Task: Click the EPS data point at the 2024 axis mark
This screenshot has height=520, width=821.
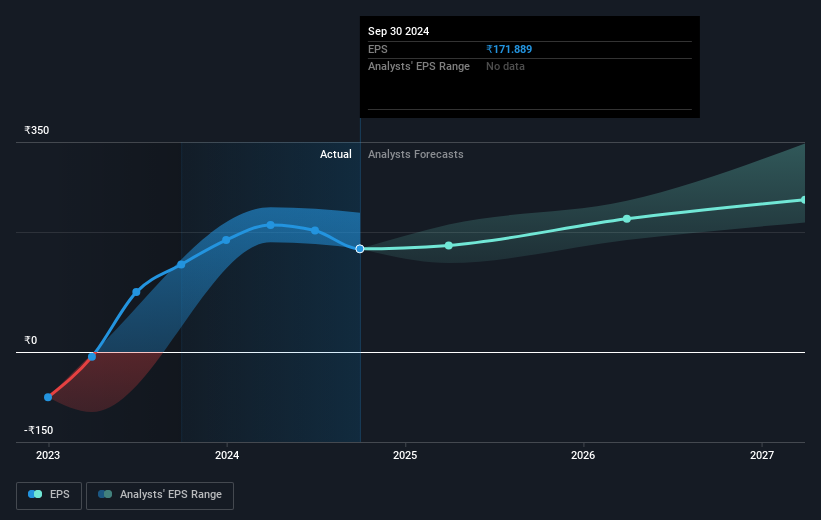Action: [226, 240]
